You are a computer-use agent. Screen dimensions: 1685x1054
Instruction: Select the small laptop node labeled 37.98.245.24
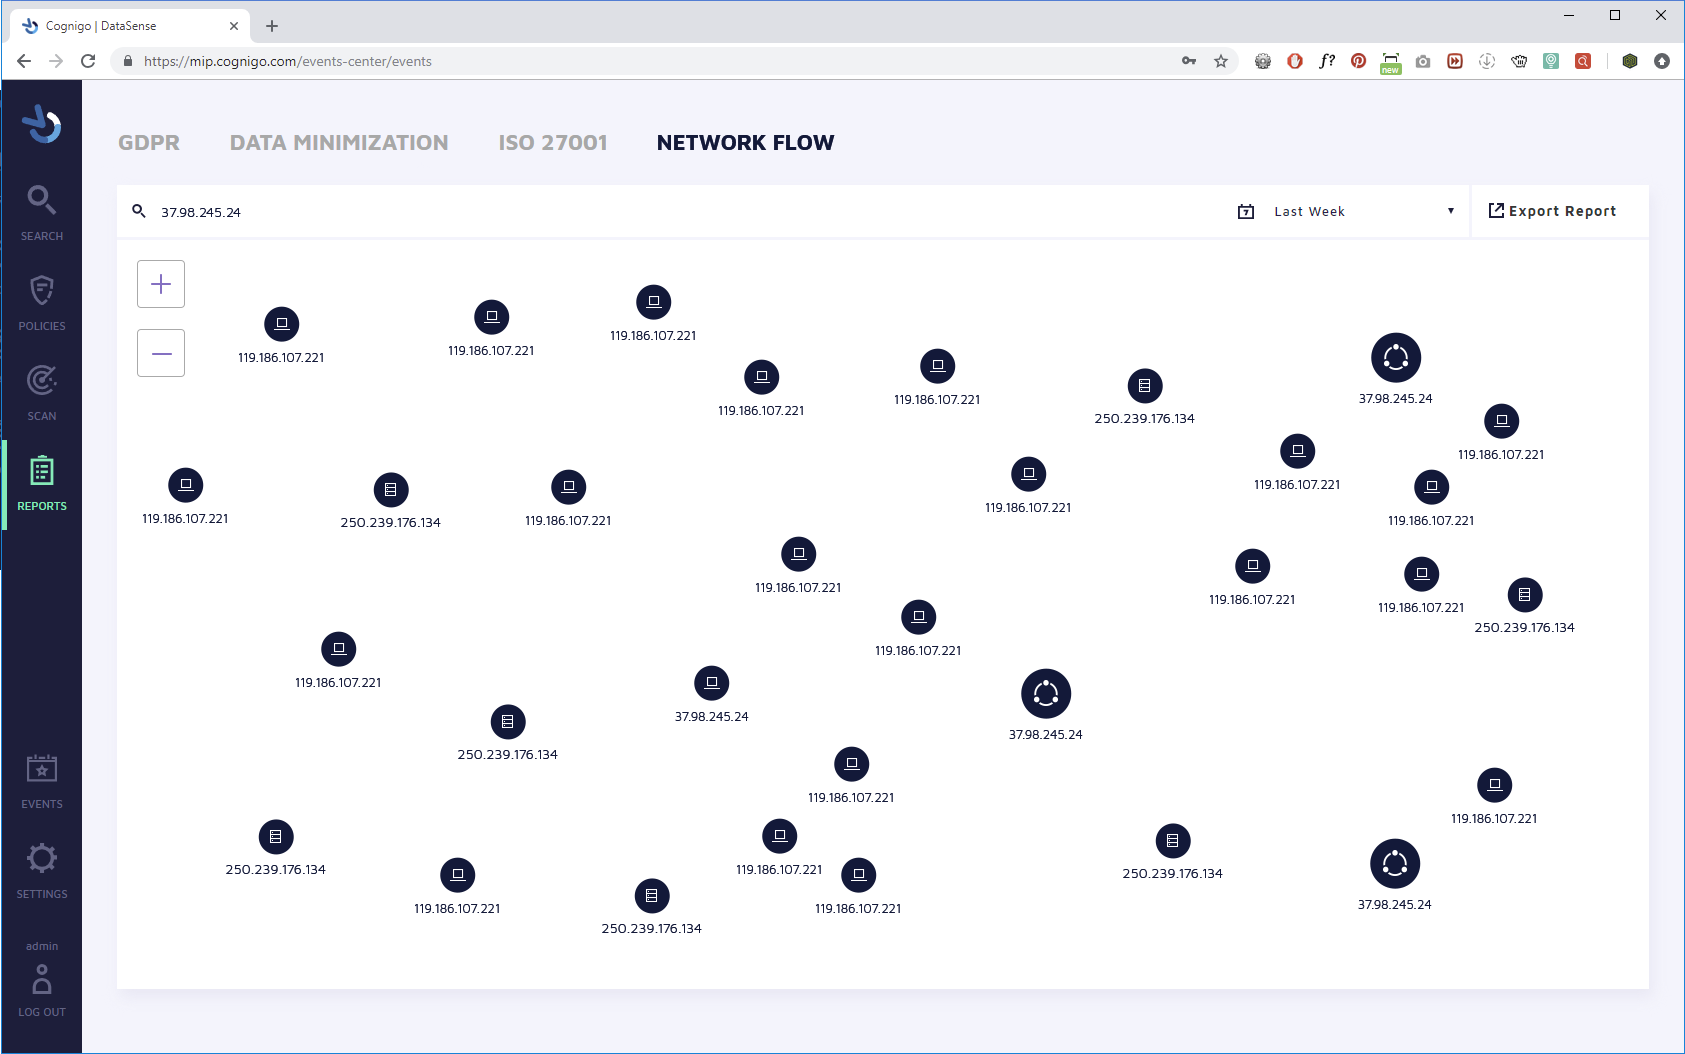click(712, 683)
